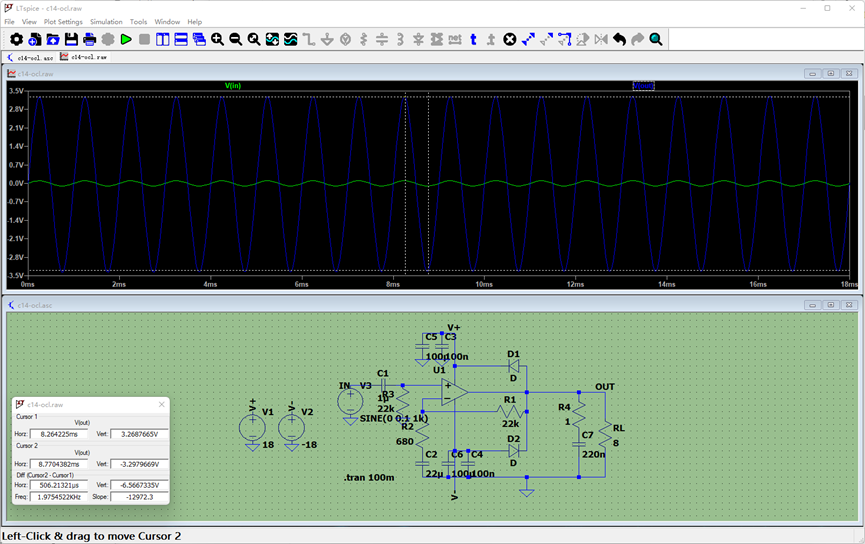
Task: Click the Slope -12972.3 field
Action: pos(139,497)
